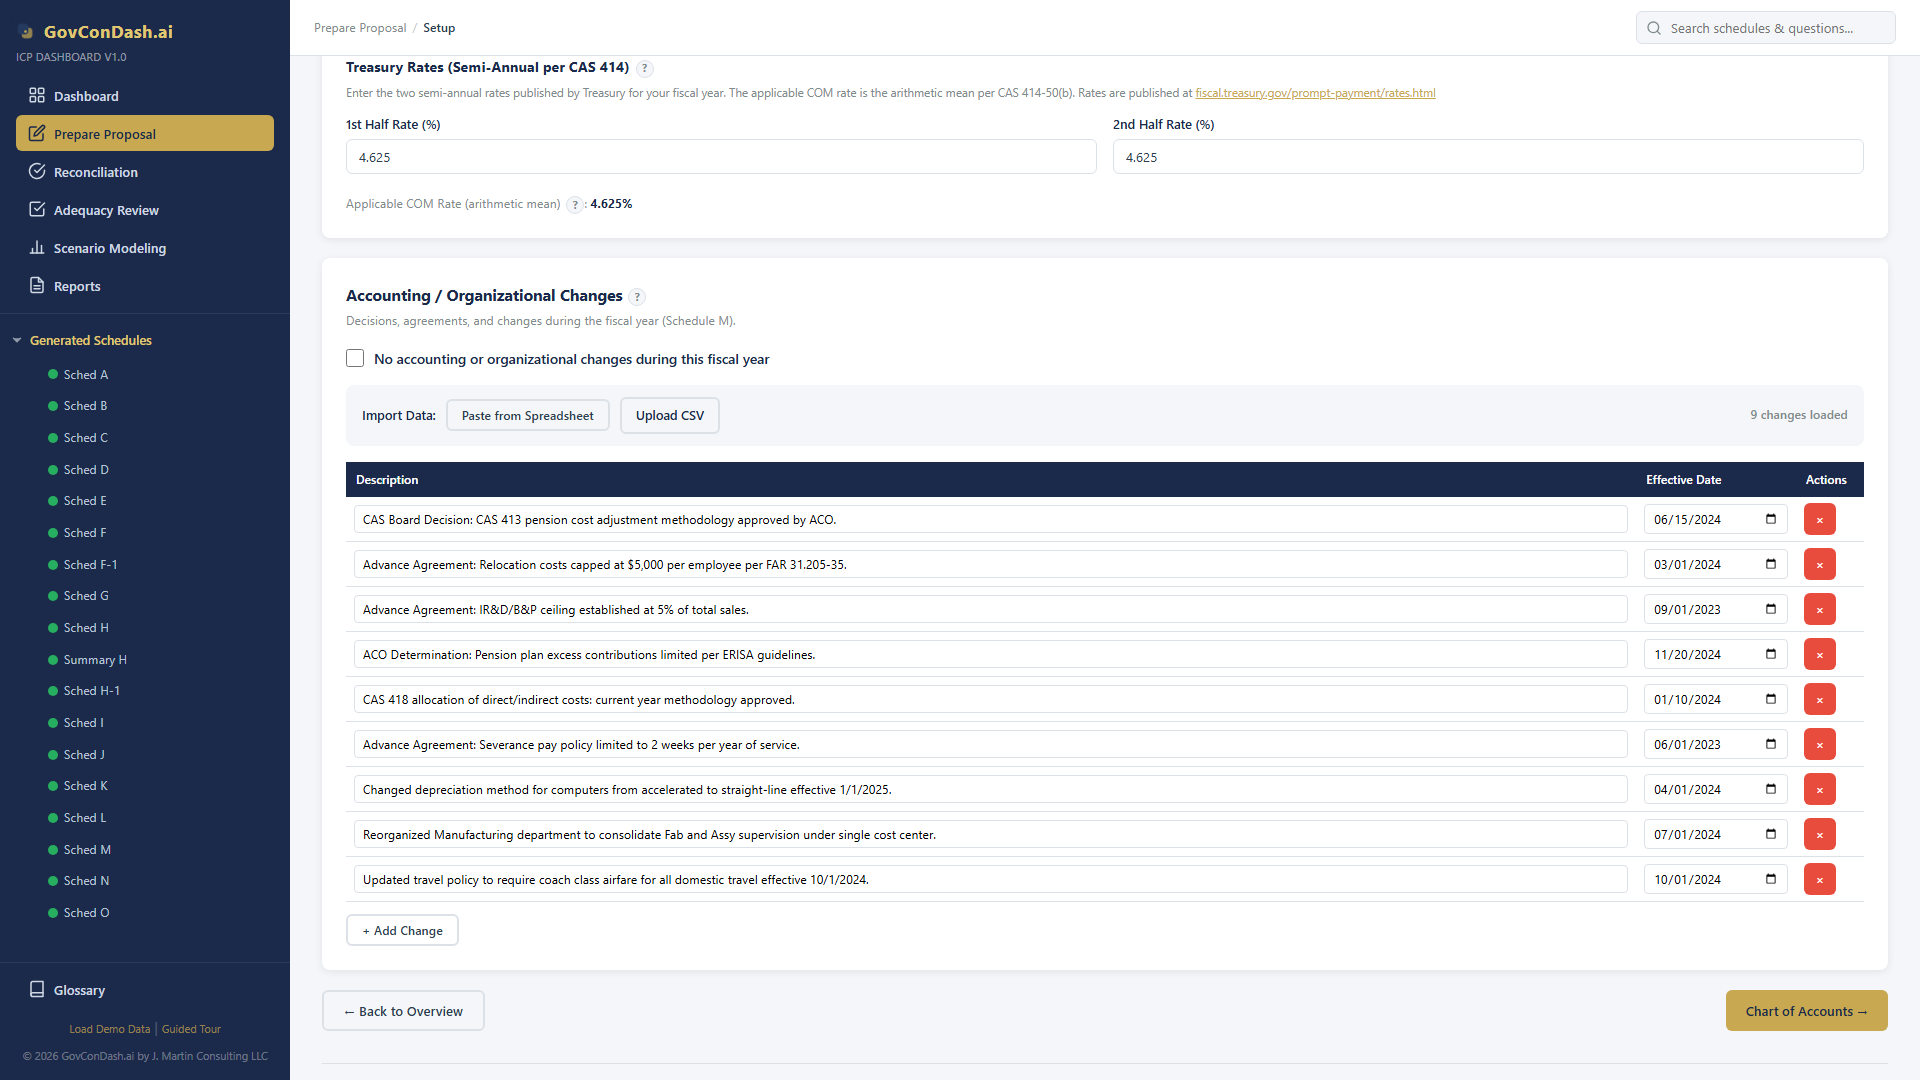This screenshot has width=1920, height=1080.
Task: Open Adequacy Review in sidebar
Action: pyautogui.click(x=106, y=210)
